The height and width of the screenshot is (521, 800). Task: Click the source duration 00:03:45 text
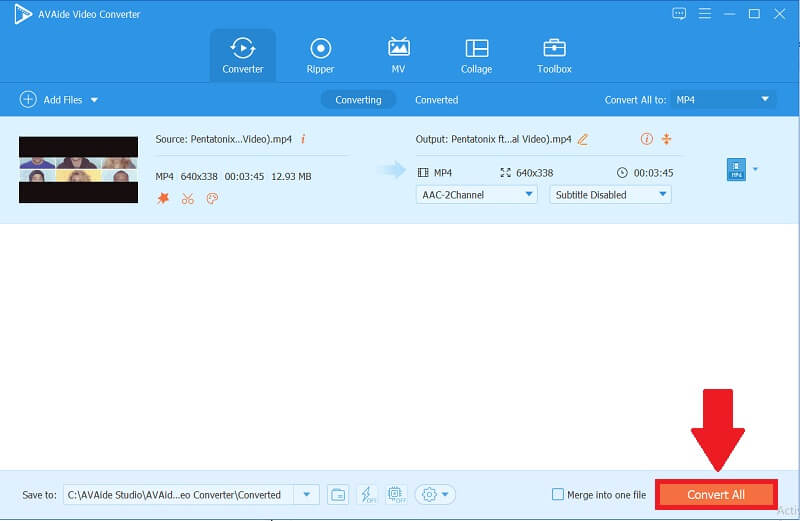pyautogui.click(x=244, y=177)
